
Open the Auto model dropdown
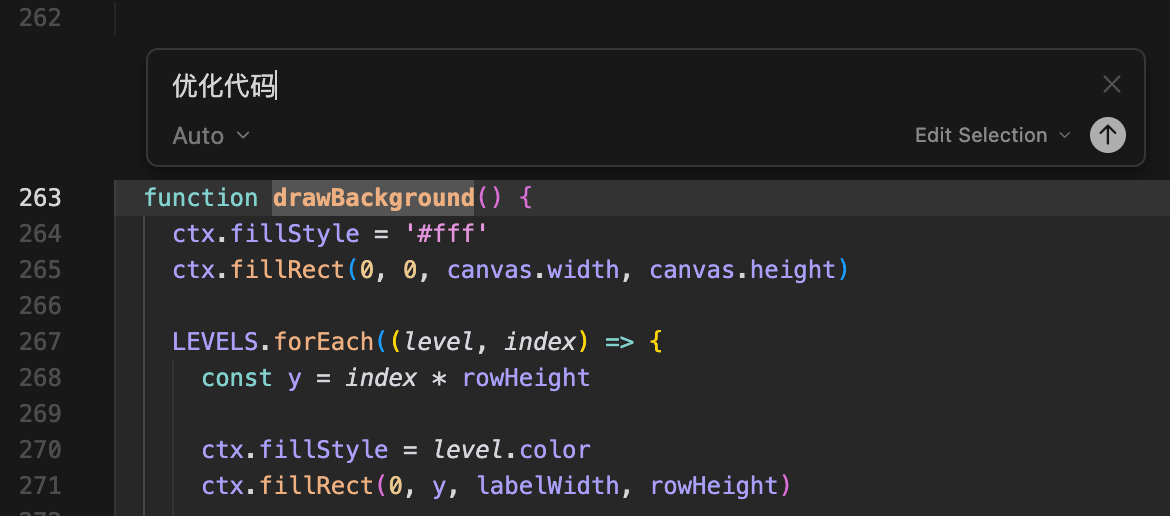[x=211, y=136]
